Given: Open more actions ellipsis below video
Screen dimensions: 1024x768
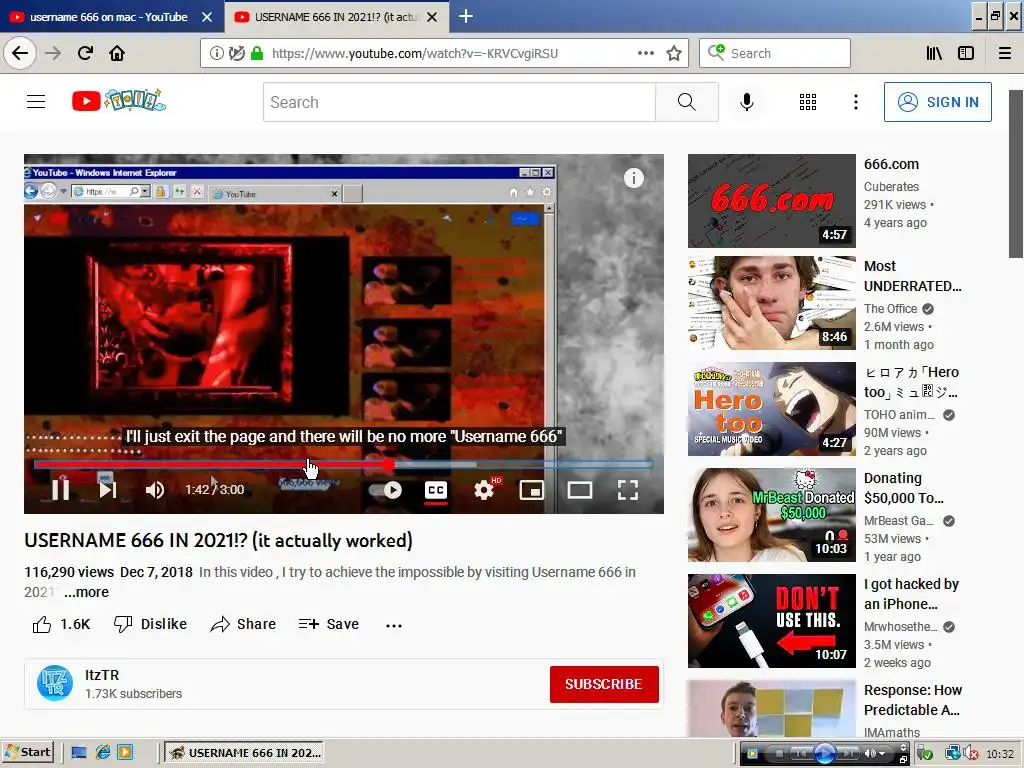Looking at the screenshot, I should [394, 626].
